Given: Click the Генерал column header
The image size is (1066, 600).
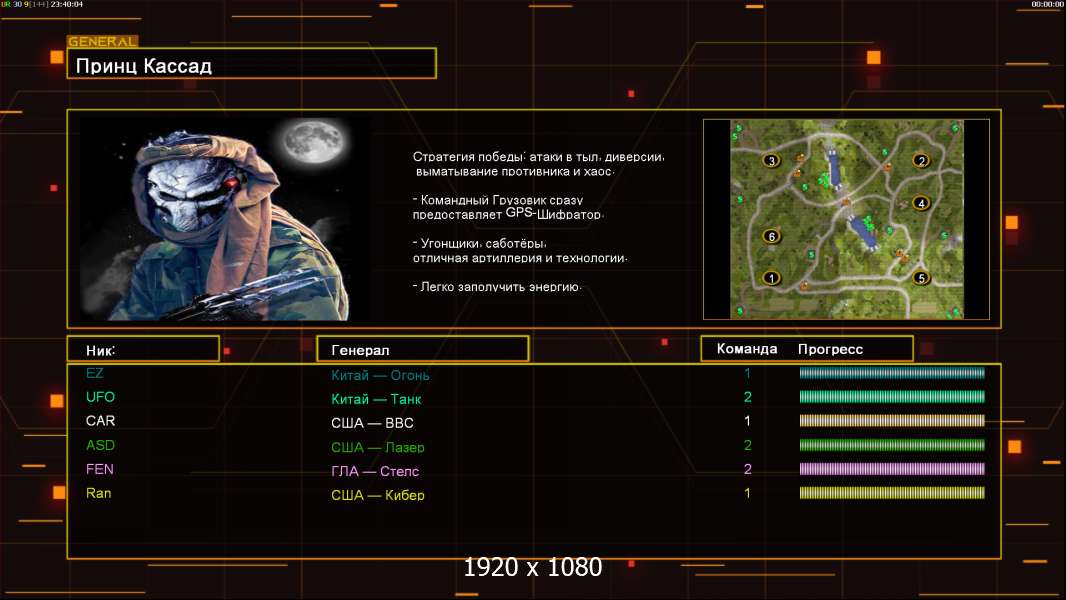Looking at the screenshot, I should 422,349.
